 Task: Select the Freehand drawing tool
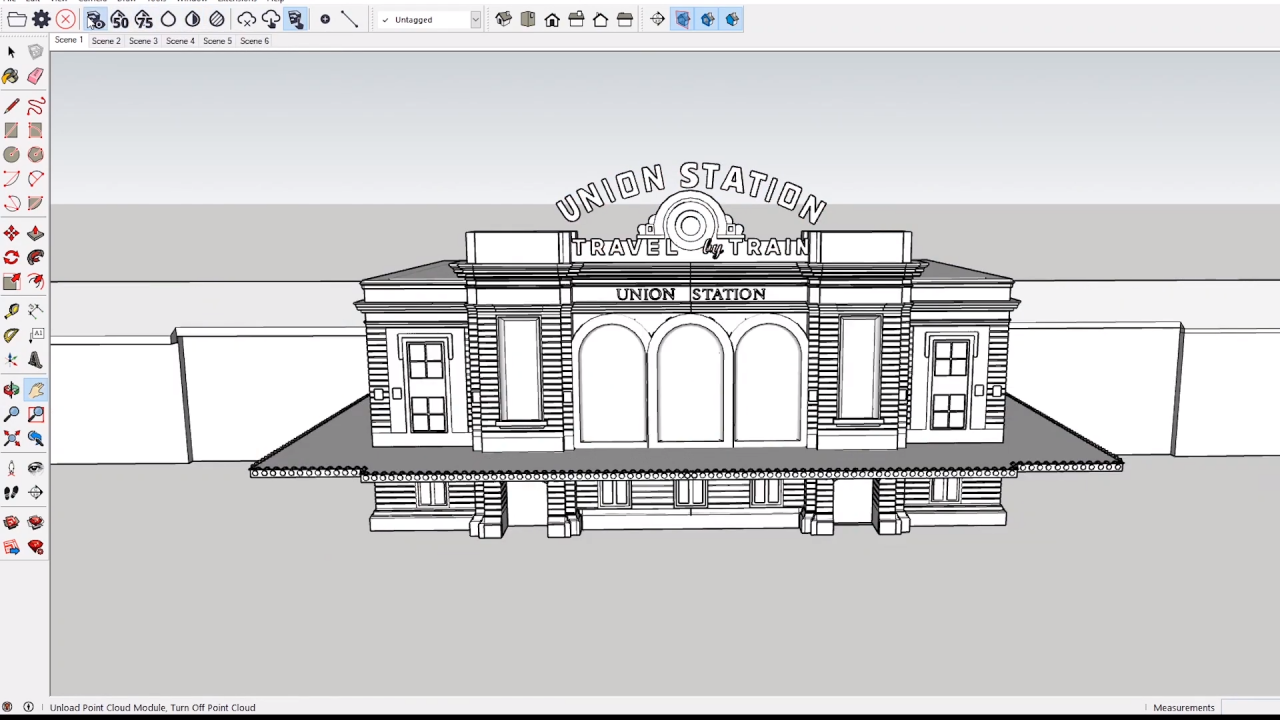click(x=35, y=106)
